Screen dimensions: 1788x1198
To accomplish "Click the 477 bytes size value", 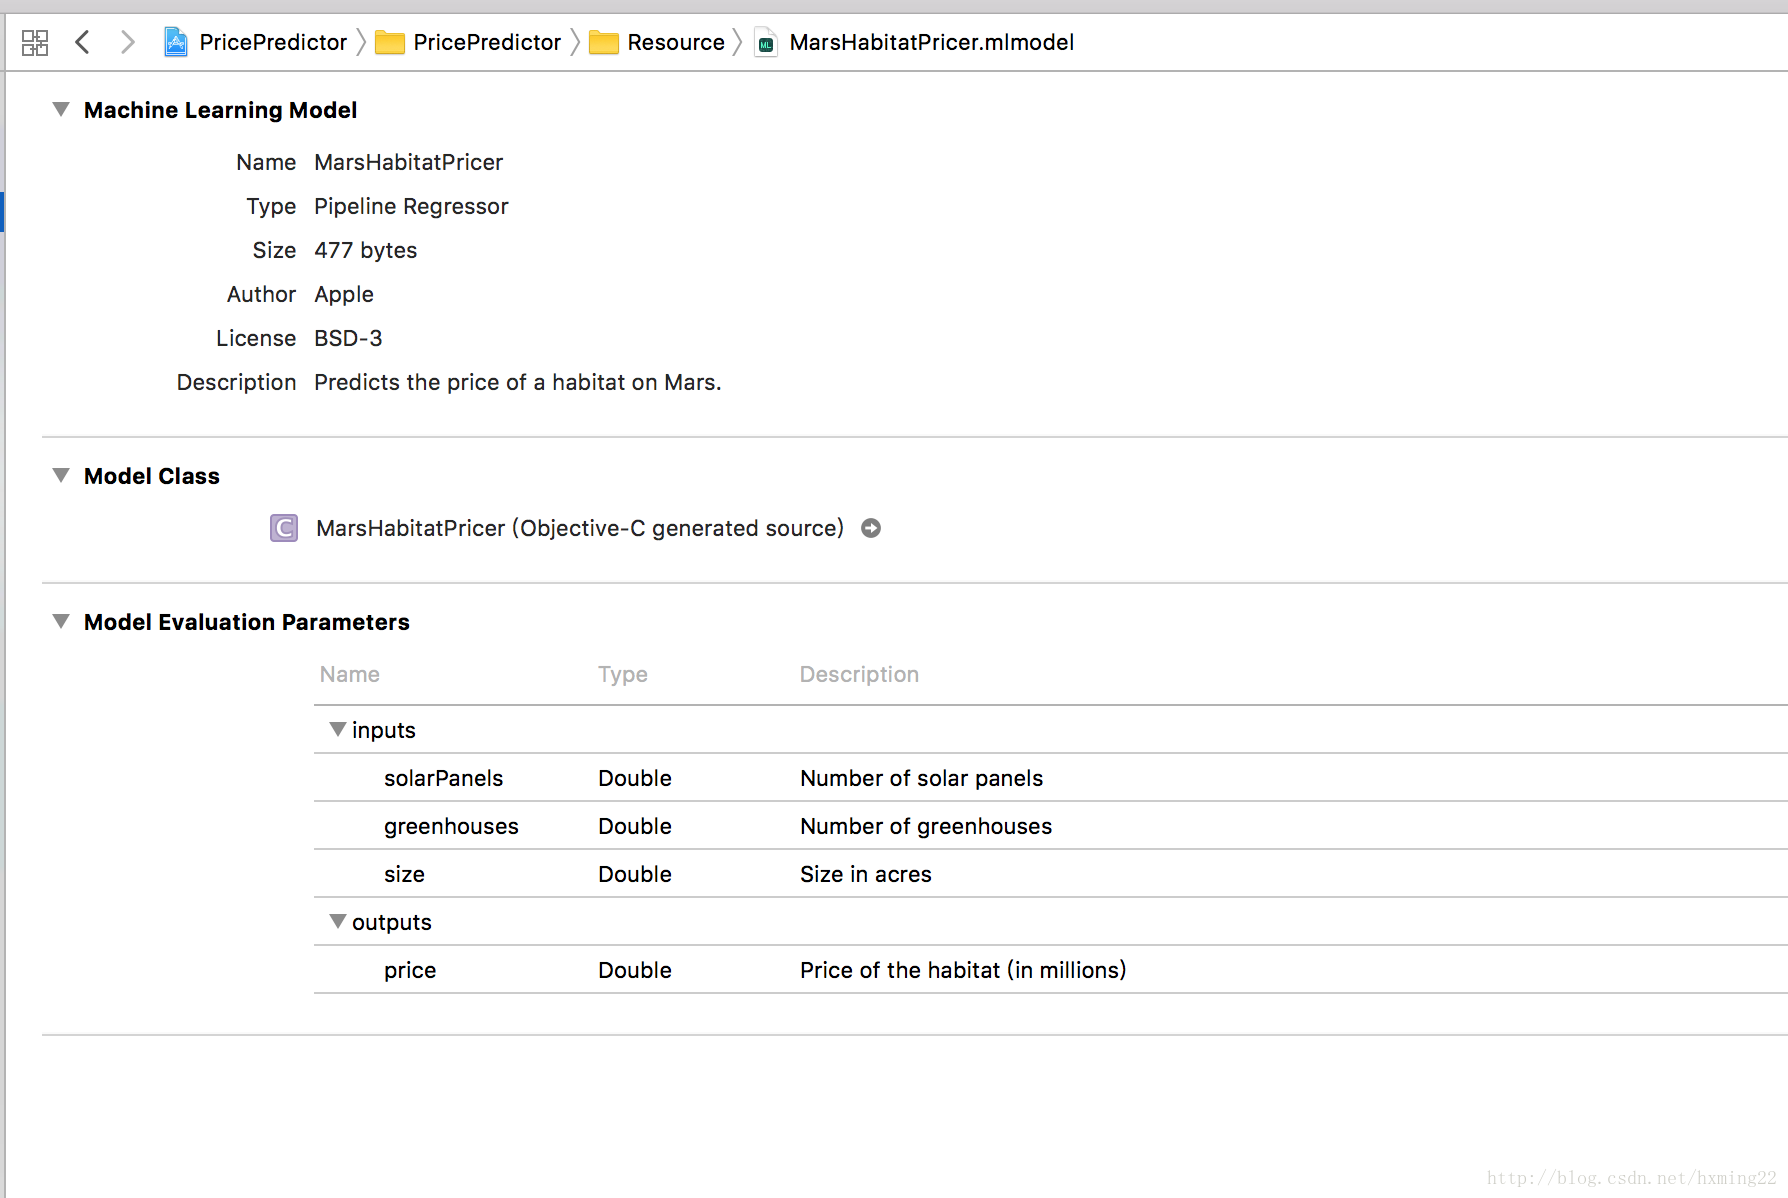I will click(365, 250).
